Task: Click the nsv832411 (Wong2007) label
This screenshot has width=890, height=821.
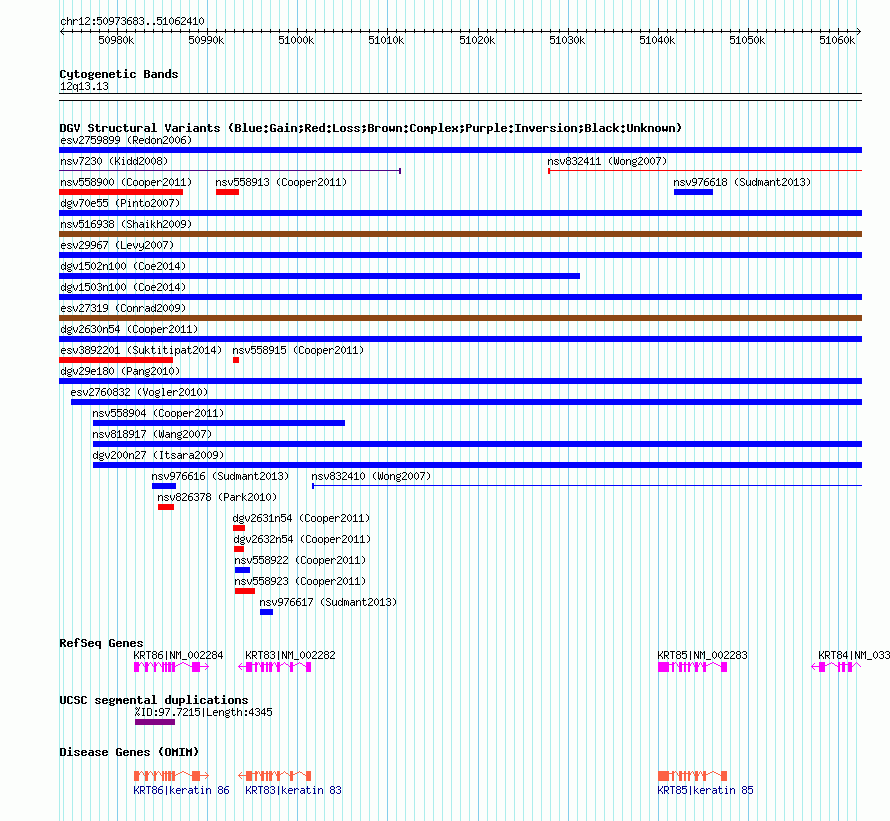Action: tap(607, 161)
